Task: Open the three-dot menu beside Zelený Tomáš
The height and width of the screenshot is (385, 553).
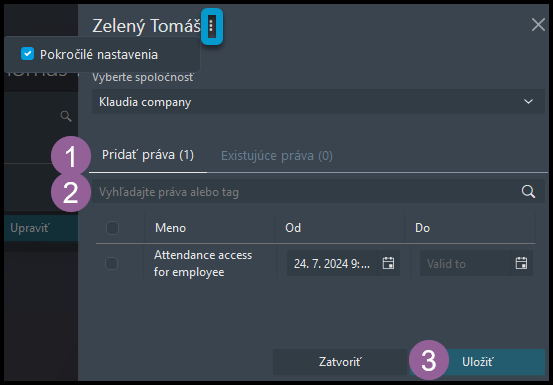Action: click(x=212, y=26)
